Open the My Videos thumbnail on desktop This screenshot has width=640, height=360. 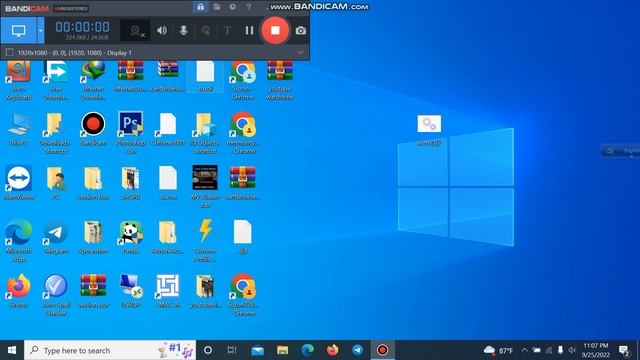tap(205, 186)
